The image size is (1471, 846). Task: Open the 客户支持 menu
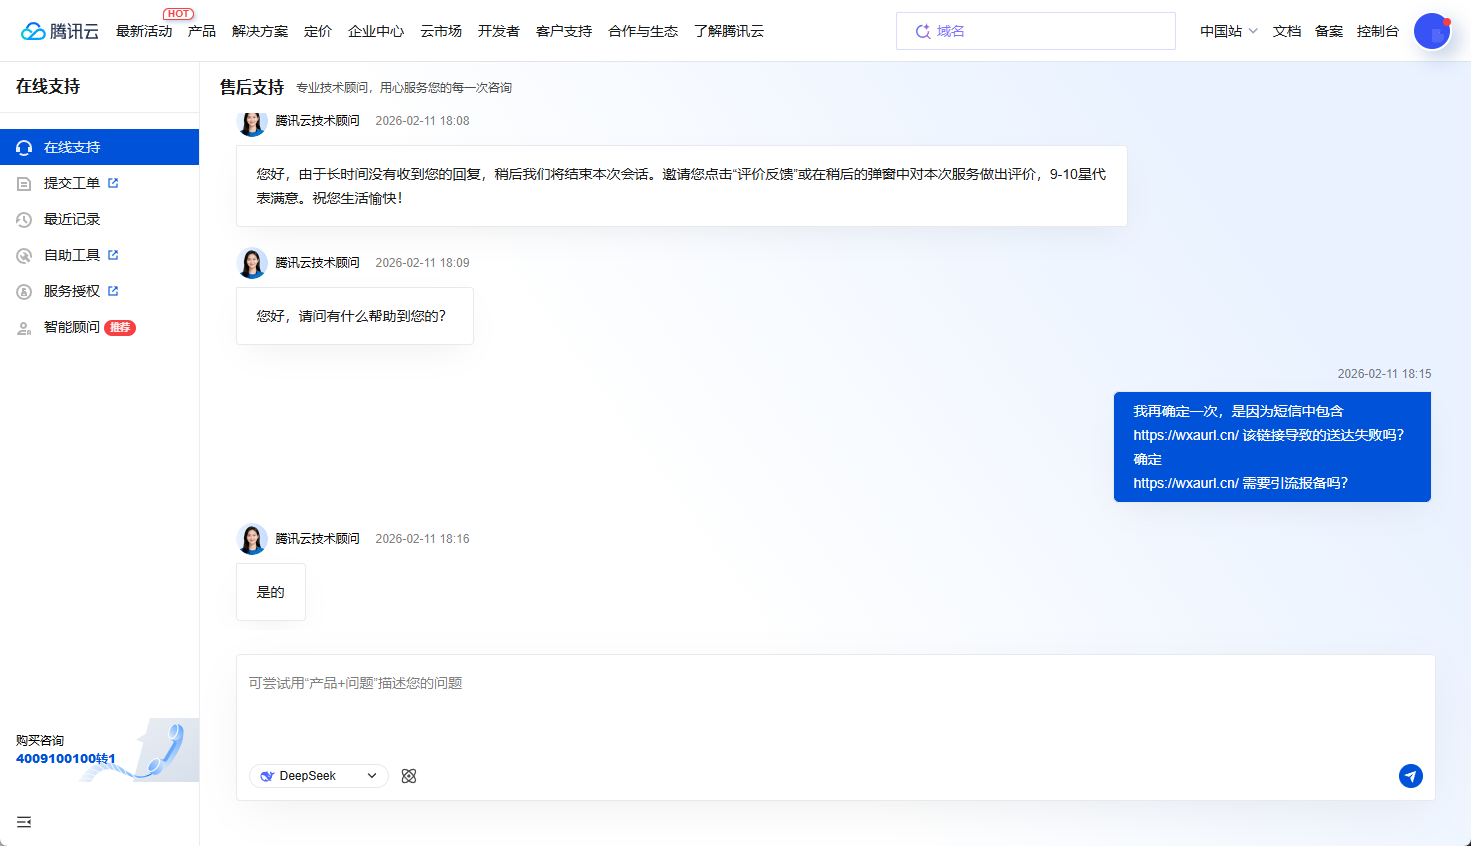point(564,31)
